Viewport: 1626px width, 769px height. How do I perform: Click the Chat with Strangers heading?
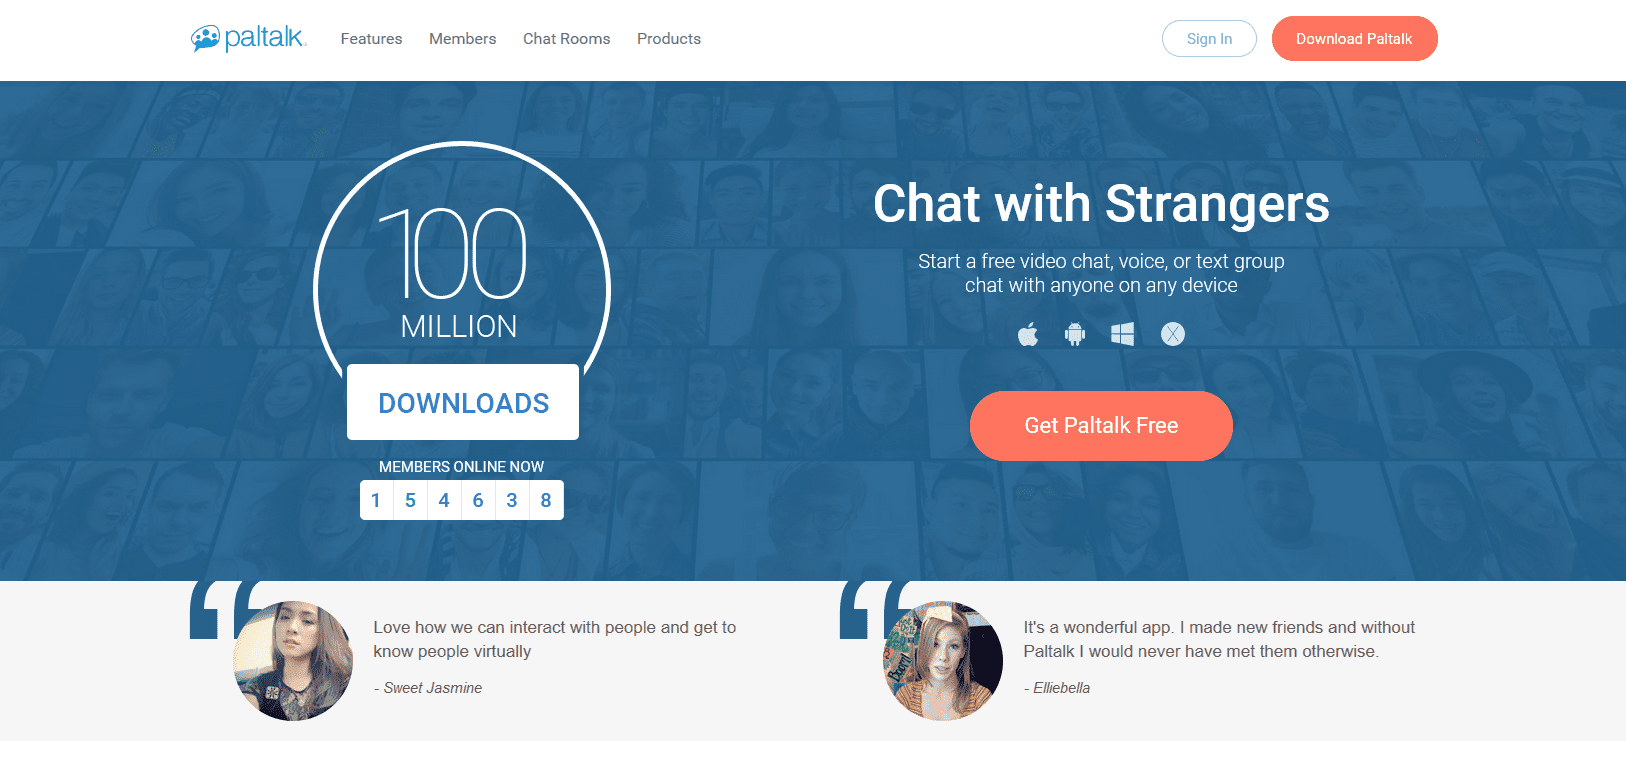click(1101, 204)
